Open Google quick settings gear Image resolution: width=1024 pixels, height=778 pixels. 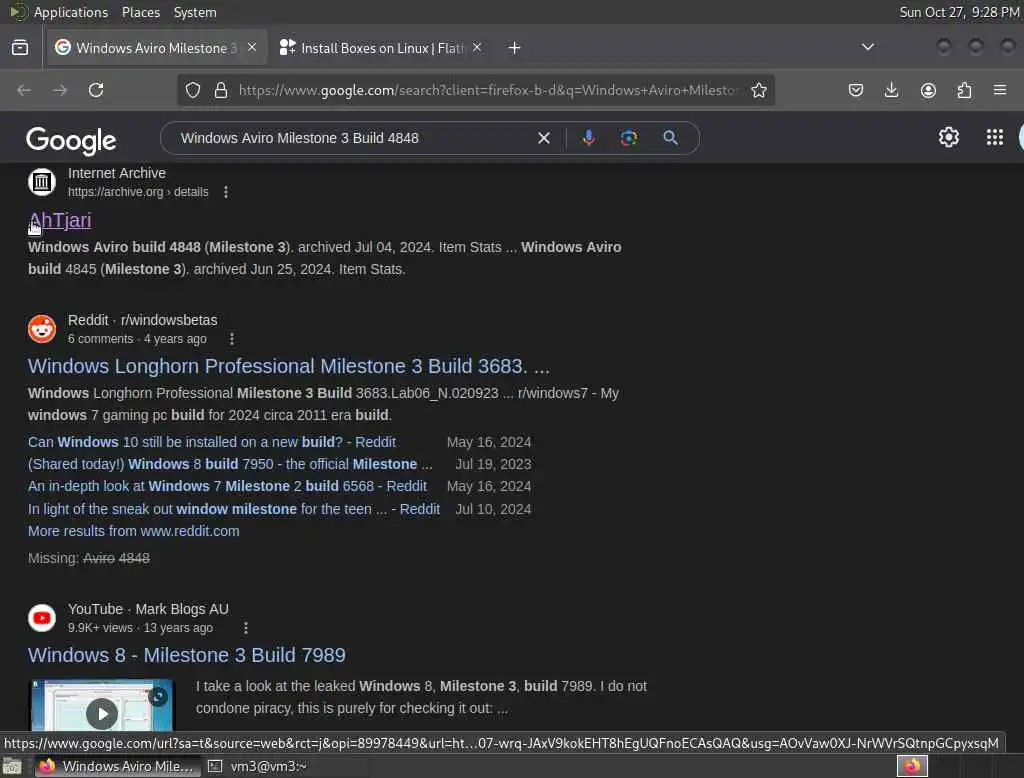[x=949, y=137]
